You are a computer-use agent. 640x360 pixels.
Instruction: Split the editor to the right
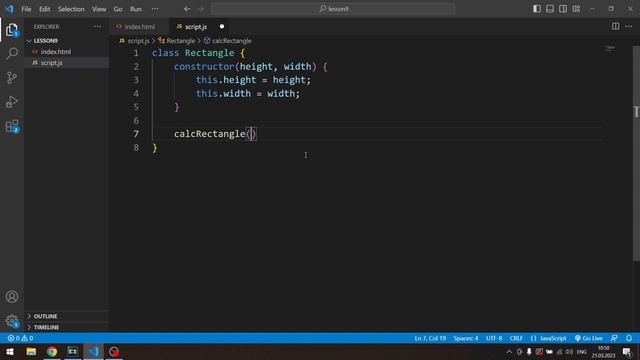pos(615,27)
